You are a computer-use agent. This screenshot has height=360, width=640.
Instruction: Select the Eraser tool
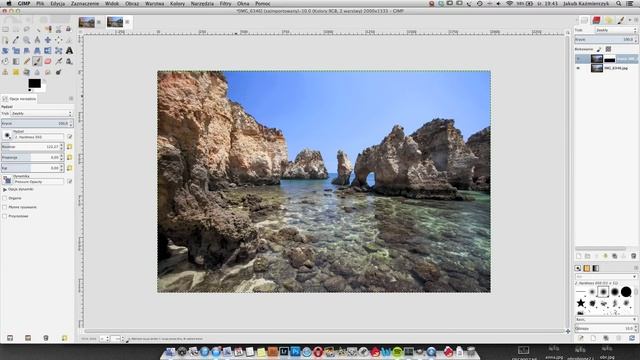[48, 61]
